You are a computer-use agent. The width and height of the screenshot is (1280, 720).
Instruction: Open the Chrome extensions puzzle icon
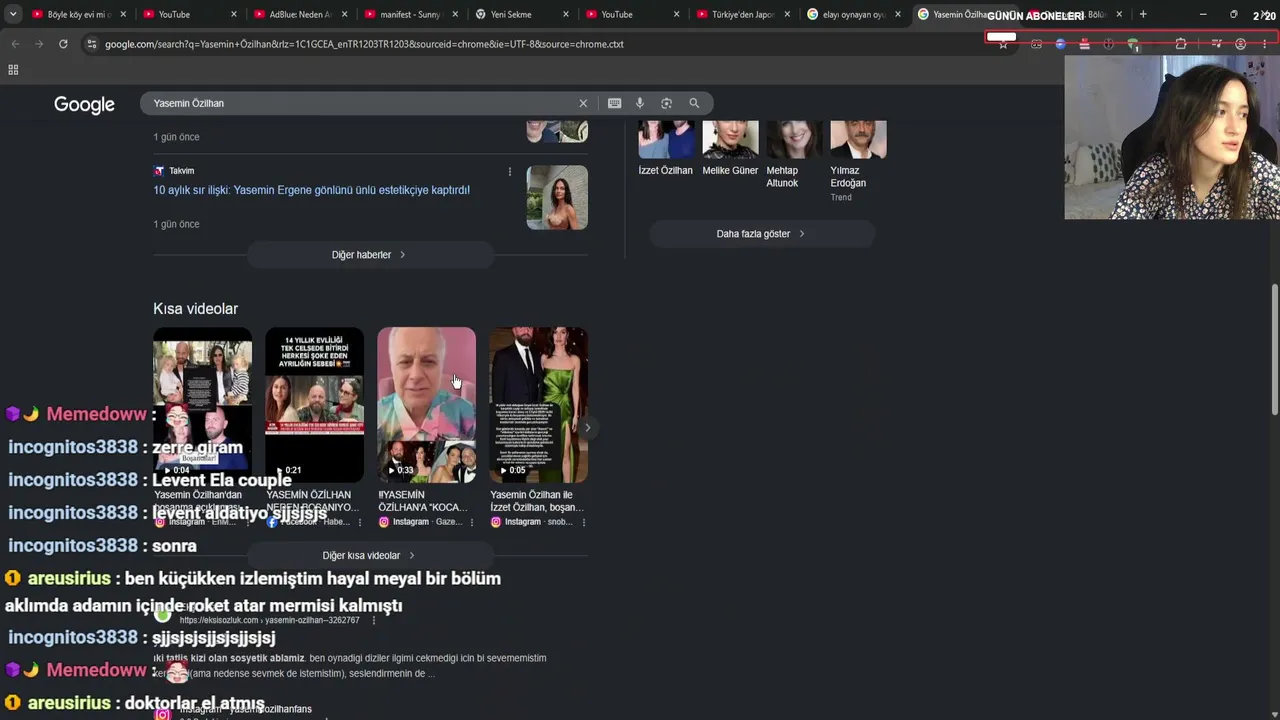tap(1181, 44)
